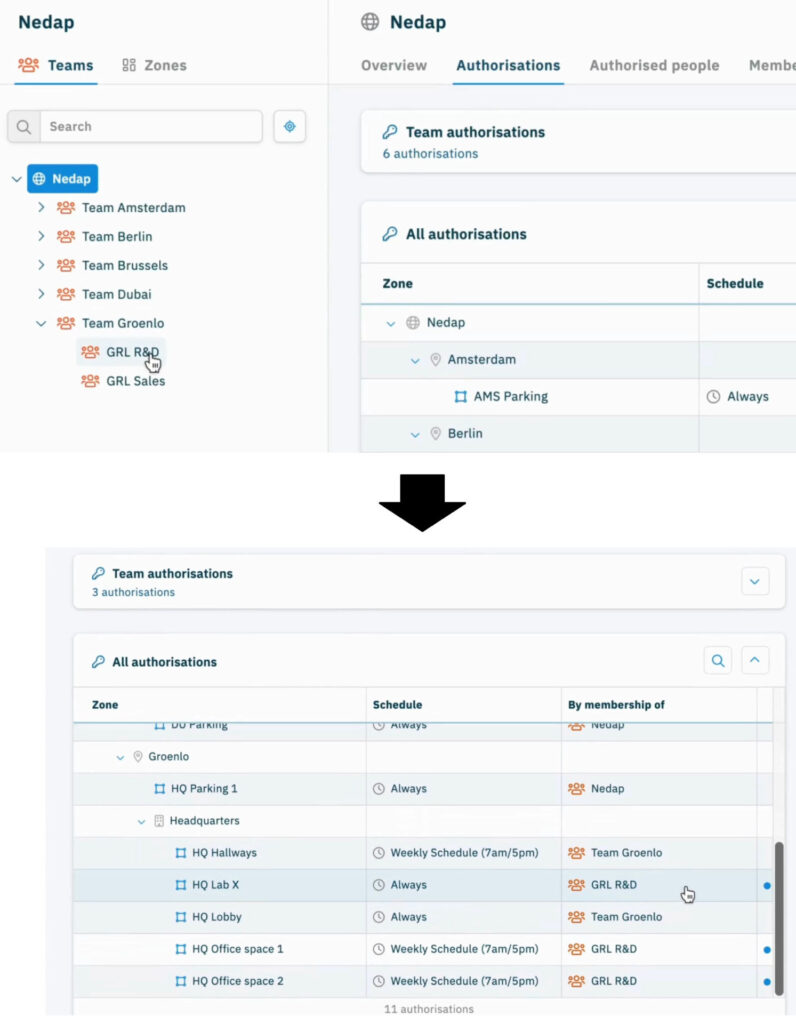Click the AMS Parking zone icon
The width and height of the screenshot is (796, 1024).
[460, 396]
